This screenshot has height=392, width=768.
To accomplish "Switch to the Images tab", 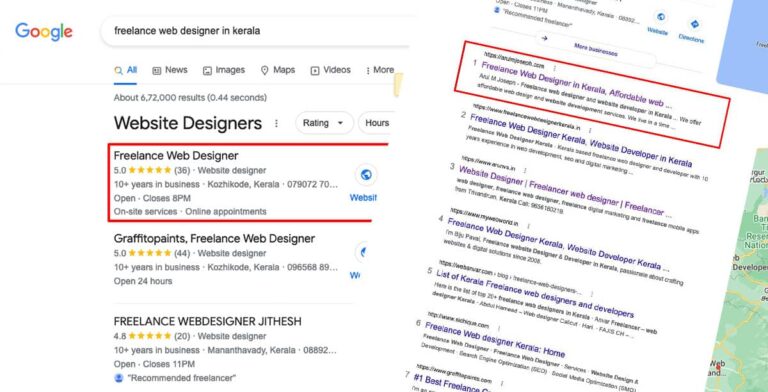I will click(224, 70).
